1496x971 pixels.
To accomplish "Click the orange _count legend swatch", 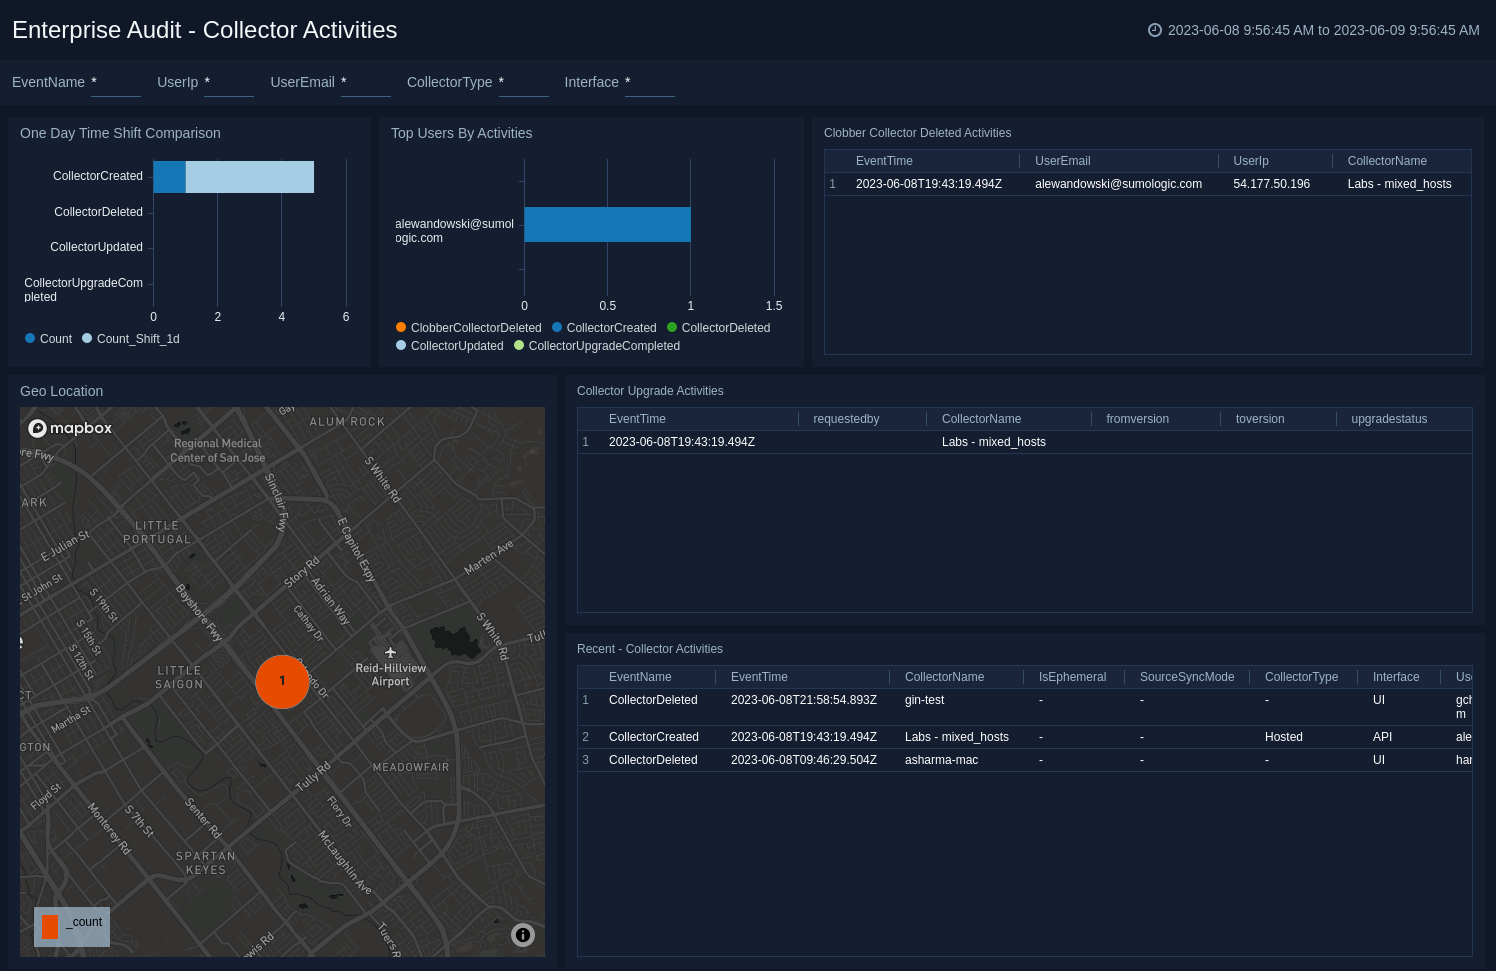I will click(x=50, y=927).
